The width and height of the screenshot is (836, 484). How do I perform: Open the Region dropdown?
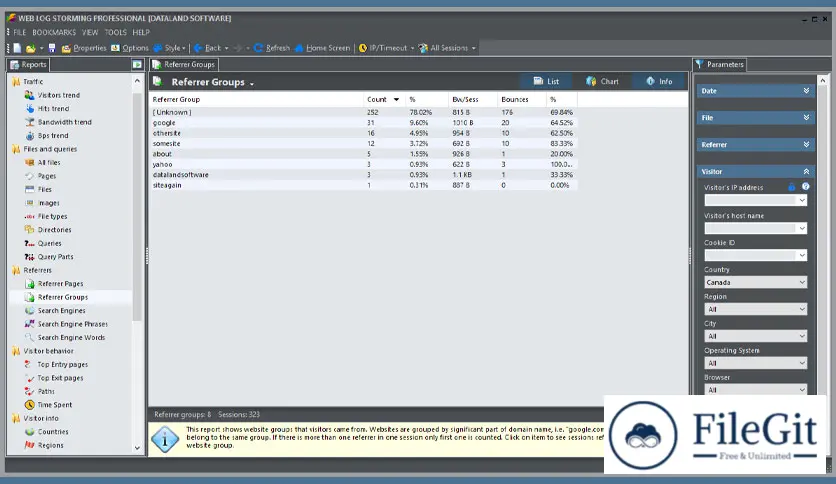pyautogui.click(x=755, y=309)
